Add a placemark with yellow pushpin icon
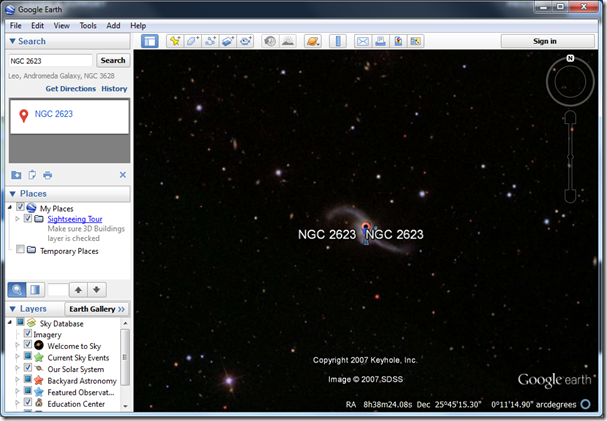This screenshot has height=421, width=607. [x=175, y=41]
